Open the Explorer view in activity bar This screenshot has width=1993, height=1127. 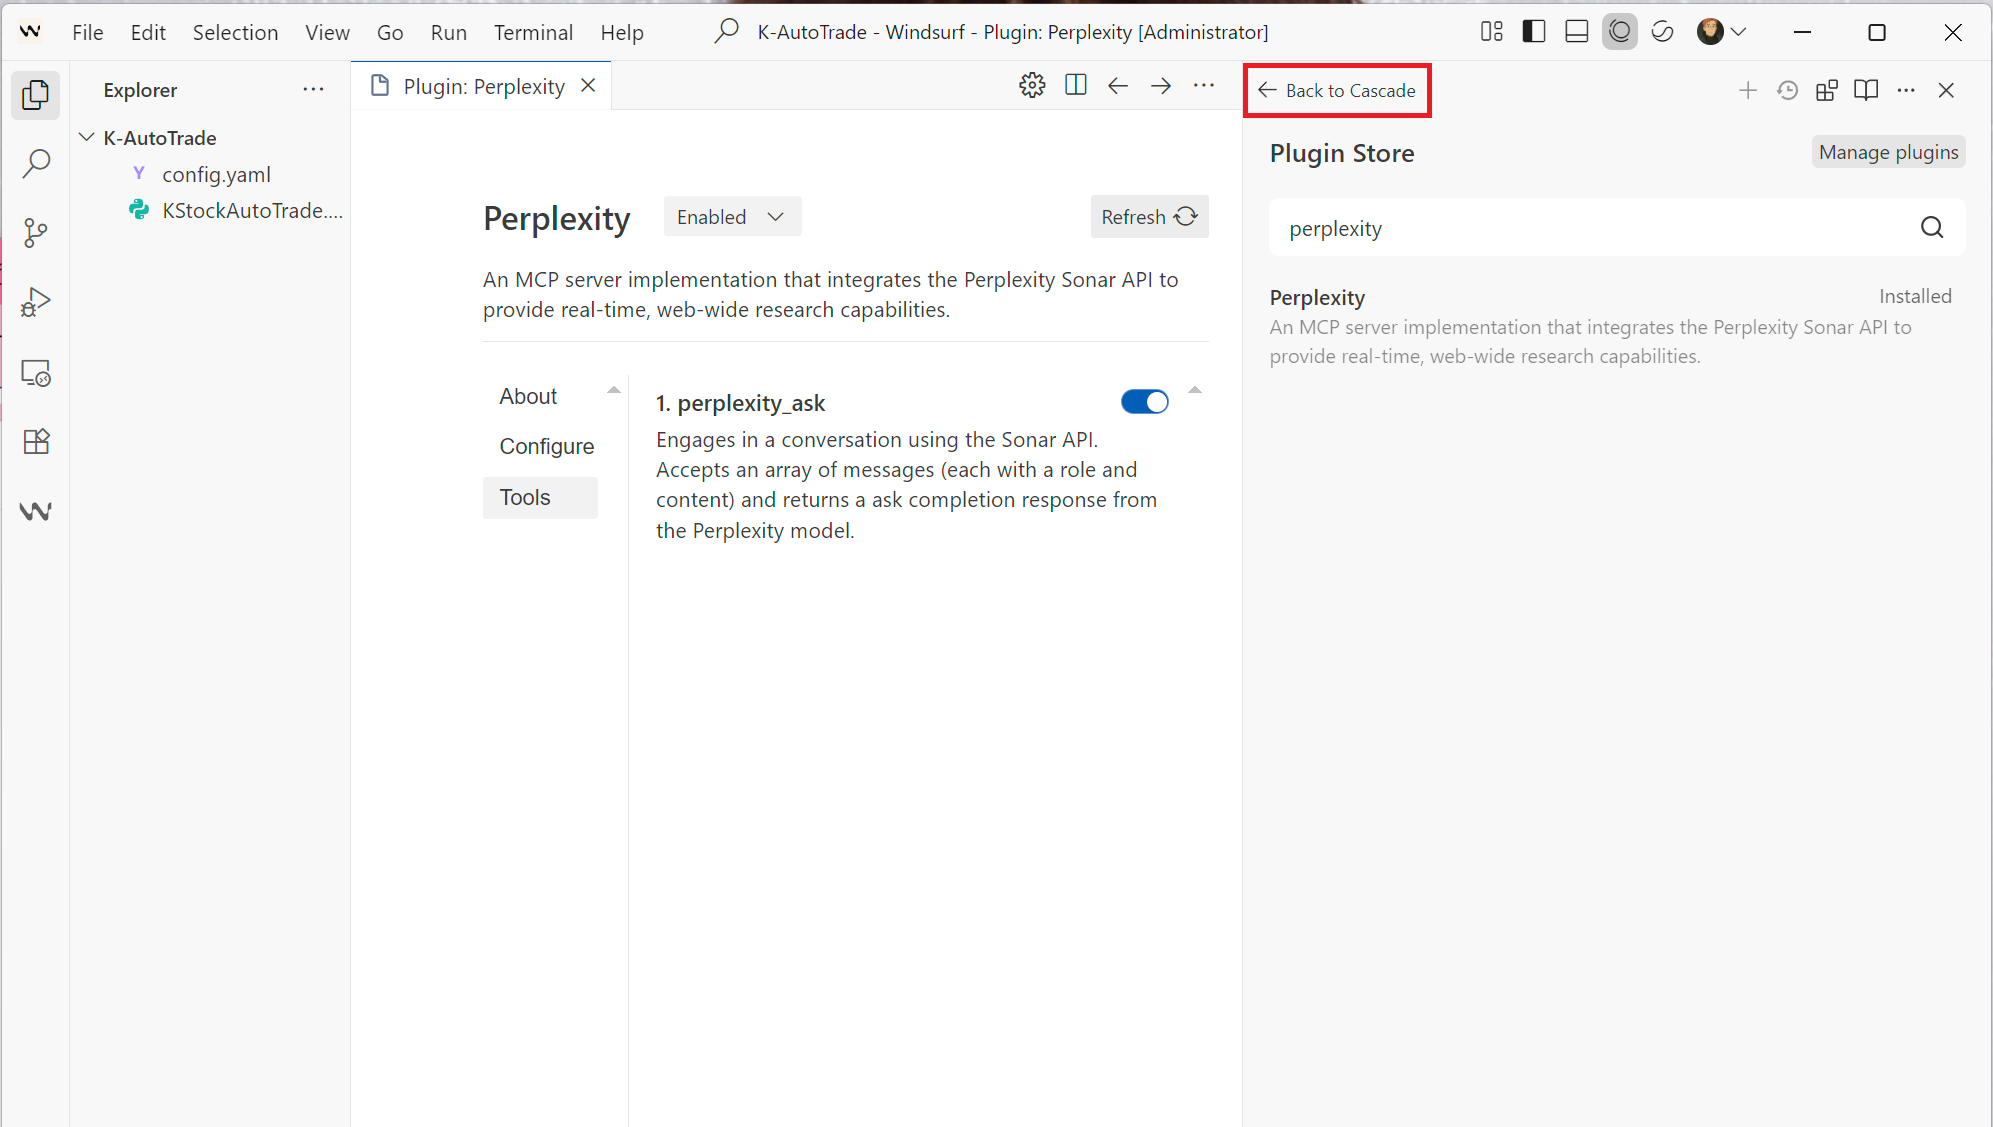click(35, 95)
